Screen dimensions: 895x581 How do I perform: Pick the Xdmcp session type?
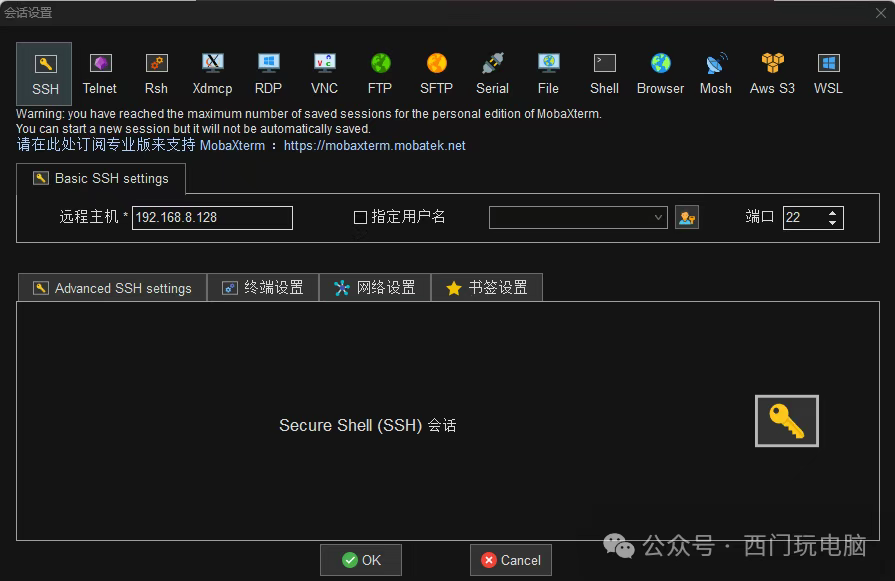click(212, 74)
